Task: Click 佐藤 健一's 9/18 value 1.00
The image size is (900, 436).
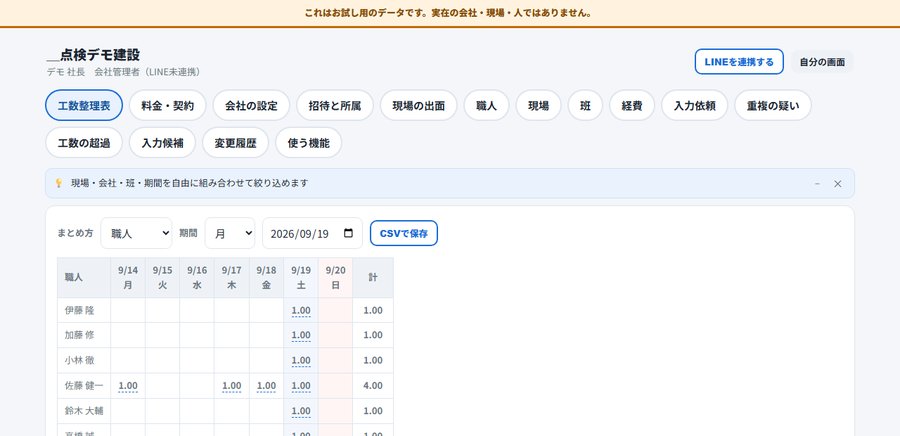Action: point(266,386)
